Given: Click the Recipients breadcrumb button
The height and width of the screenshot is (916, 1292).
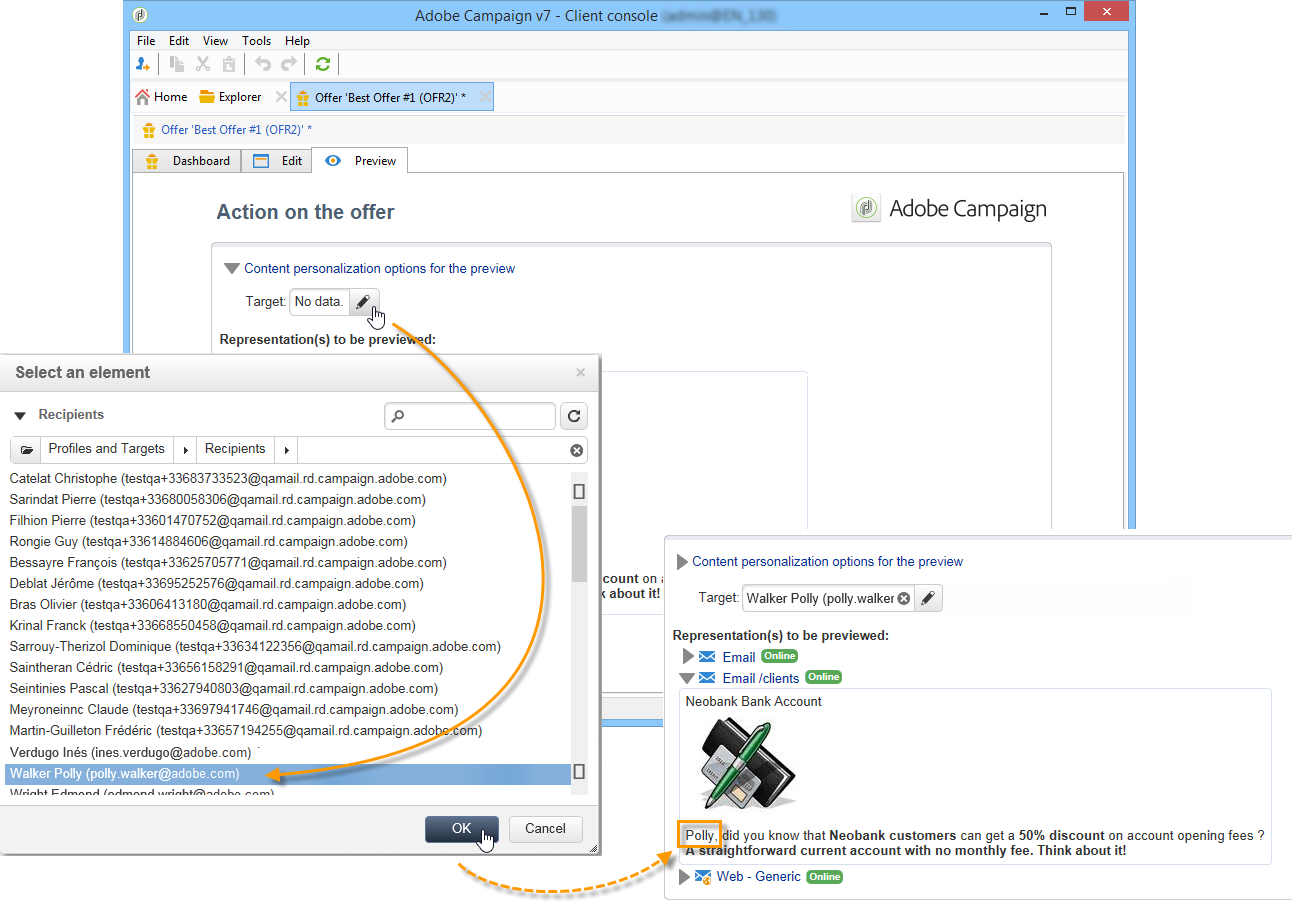Looking at the screenshot, I should click(235, 450).
